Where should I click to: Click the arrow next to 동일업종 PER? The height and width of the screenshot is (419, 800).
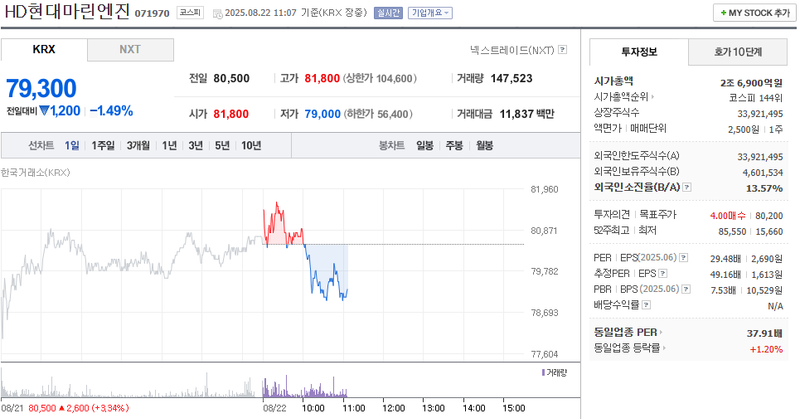click(661, 332)
